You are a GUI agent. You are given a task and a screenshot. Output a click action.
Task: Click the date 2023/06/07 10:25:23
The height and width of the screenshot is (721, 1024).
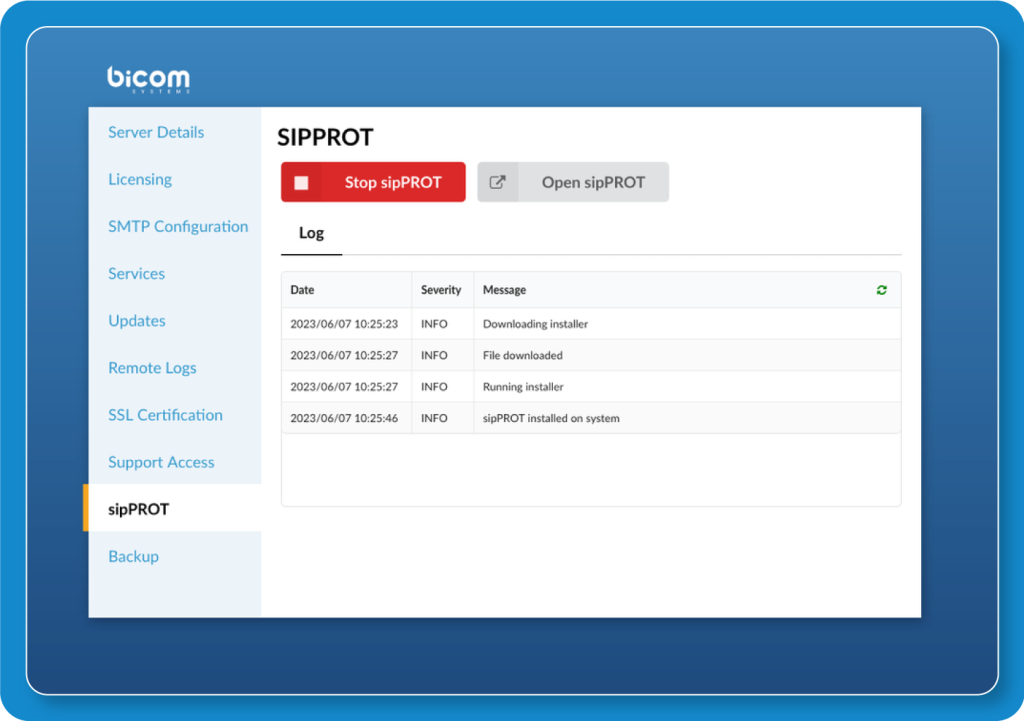point(344,324)
